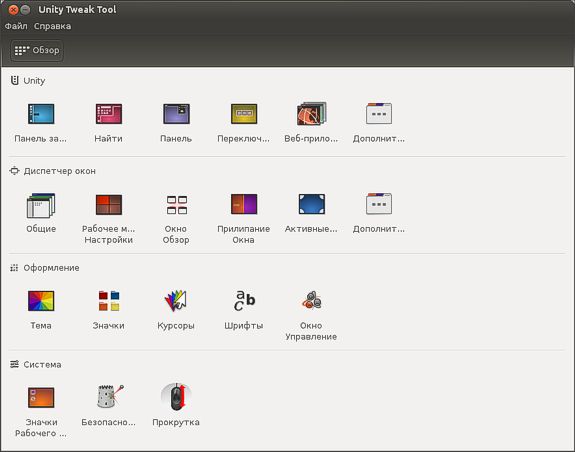Open Рабочее м... Настройки workspace icon
This screenshot has height=452, width=575.
(109, 205)
